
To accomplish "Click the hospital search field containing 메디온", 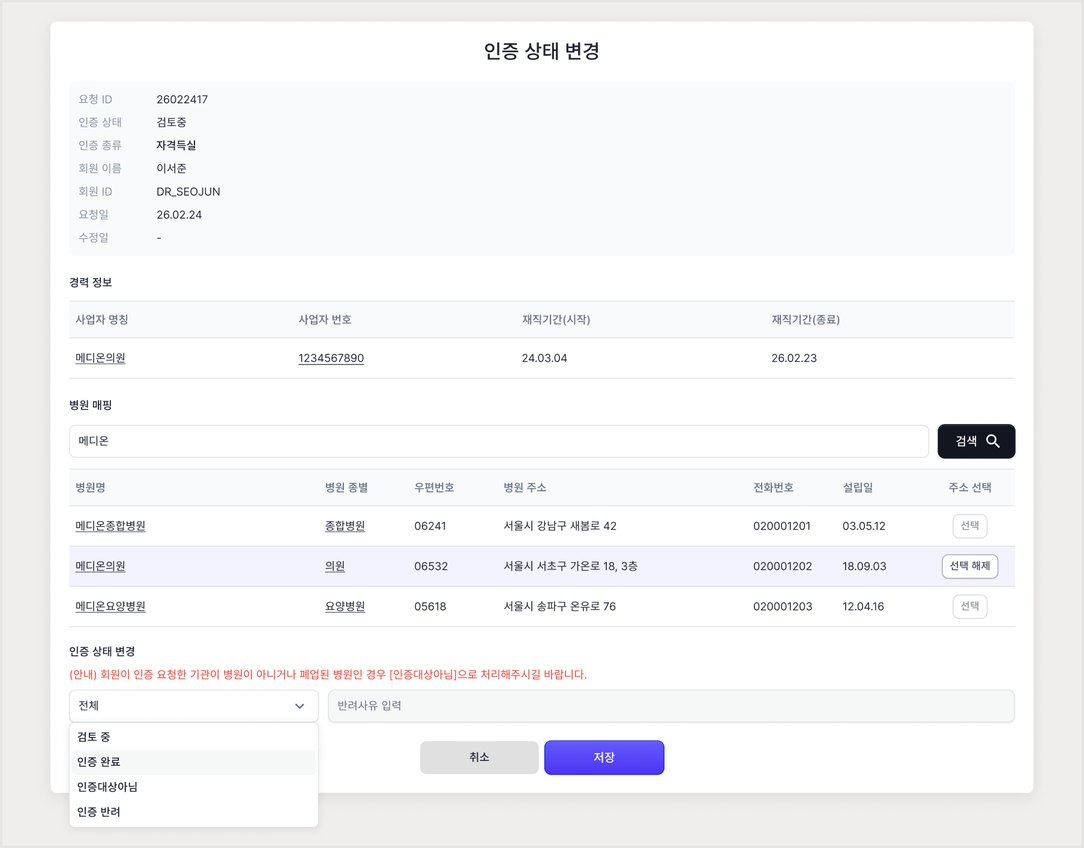I will click(x=498, y=441).
